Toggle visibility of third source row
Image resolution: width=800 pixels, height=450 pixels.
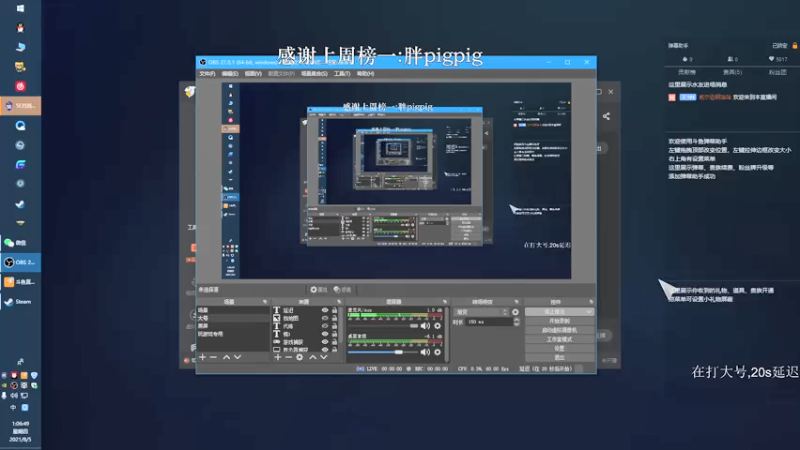pos(324,326)
